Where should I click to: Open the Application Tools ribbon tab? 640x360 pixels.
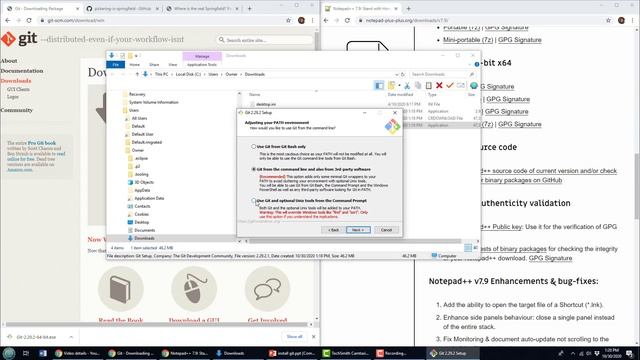[202, 64]
